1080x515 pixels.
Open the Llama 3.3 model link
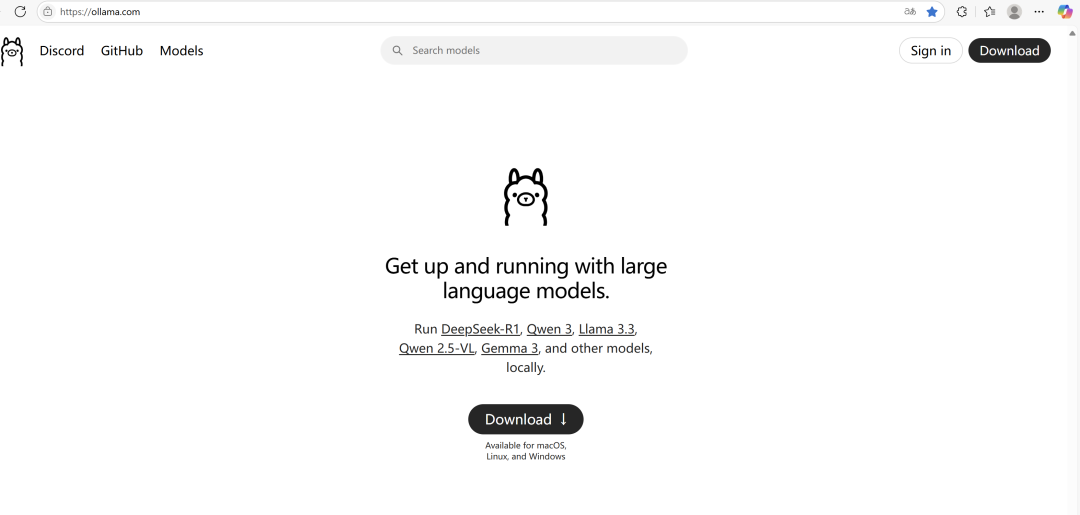point(606,329)
